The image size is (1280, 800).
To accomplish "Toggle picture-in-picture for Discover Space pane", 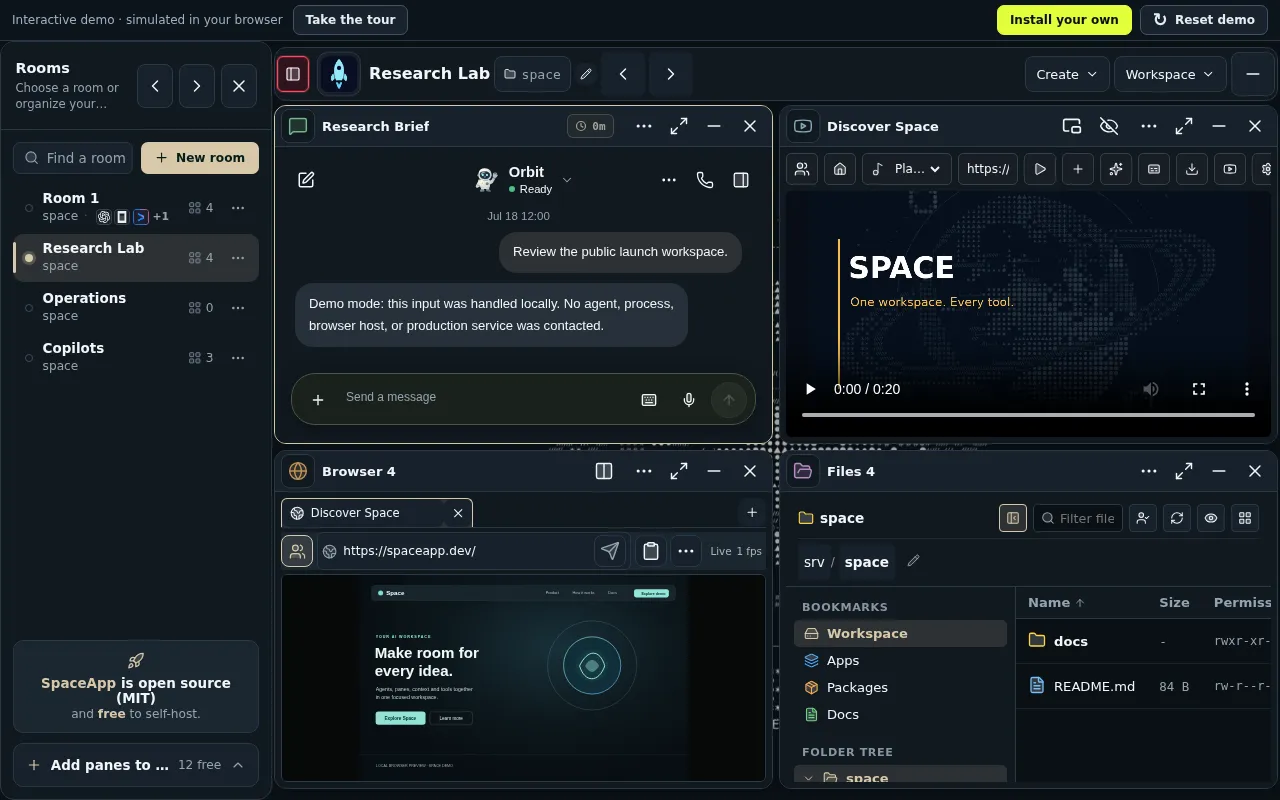I will (x=1072, y=126).
